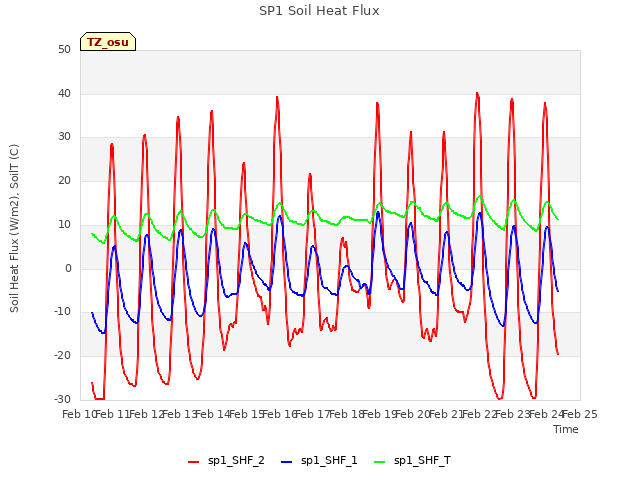Screen dimensions: 640x480
Task: Click the 30 y-axis tick label
Action: pyautogui.click(x=64, y=137)
